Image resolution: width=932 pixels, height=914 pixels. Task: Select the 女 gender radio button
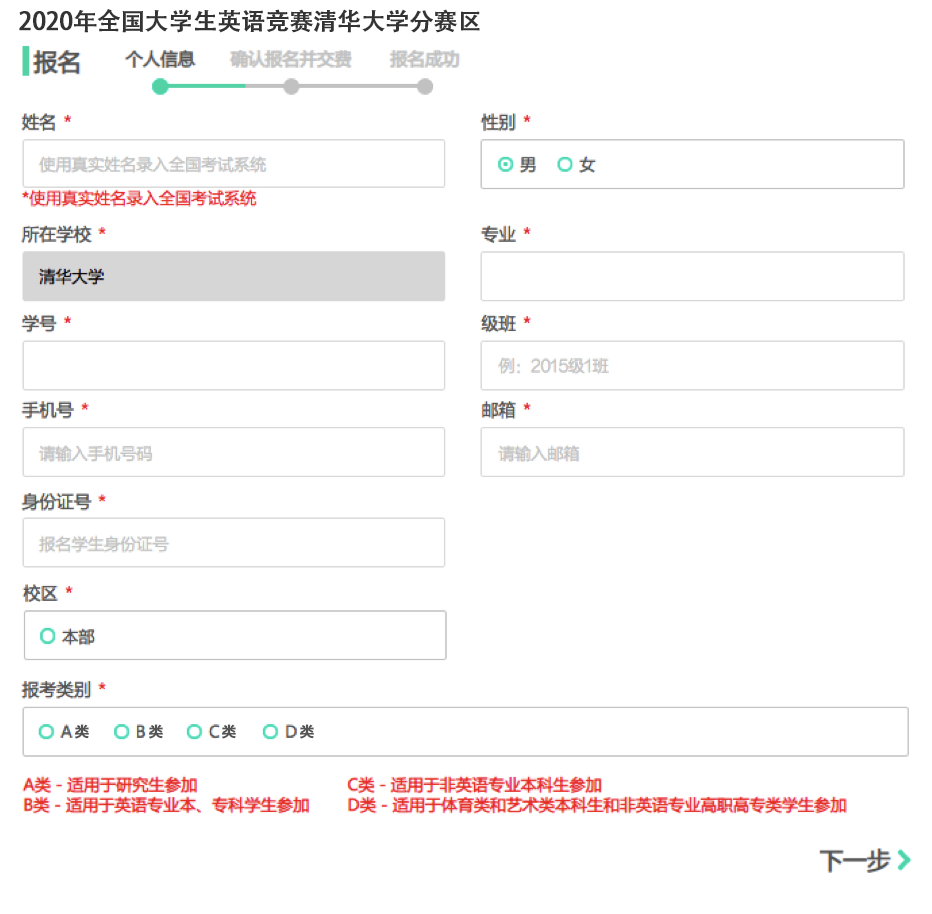565,165
